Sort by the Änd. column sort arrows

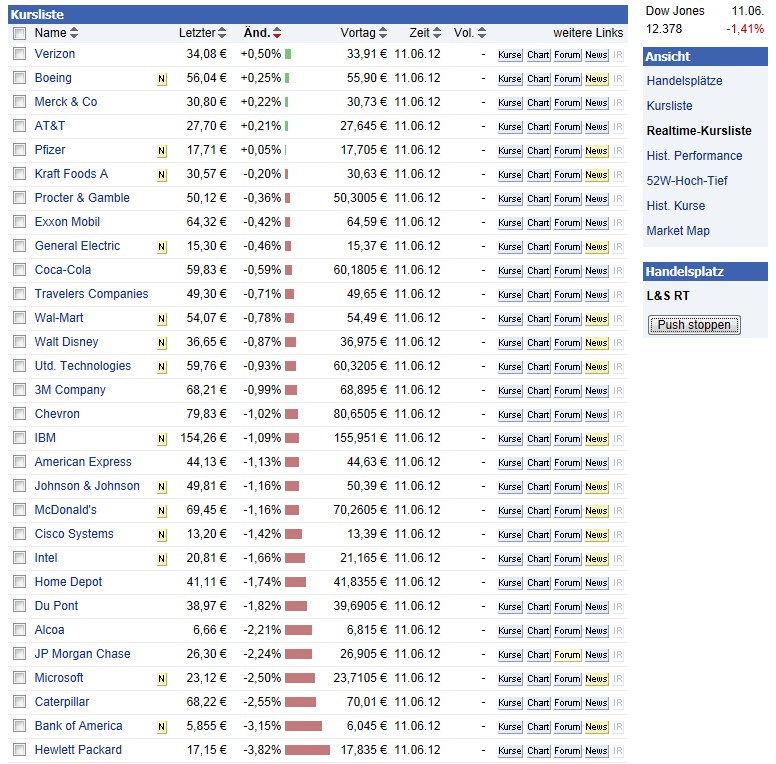coord(277,33)
